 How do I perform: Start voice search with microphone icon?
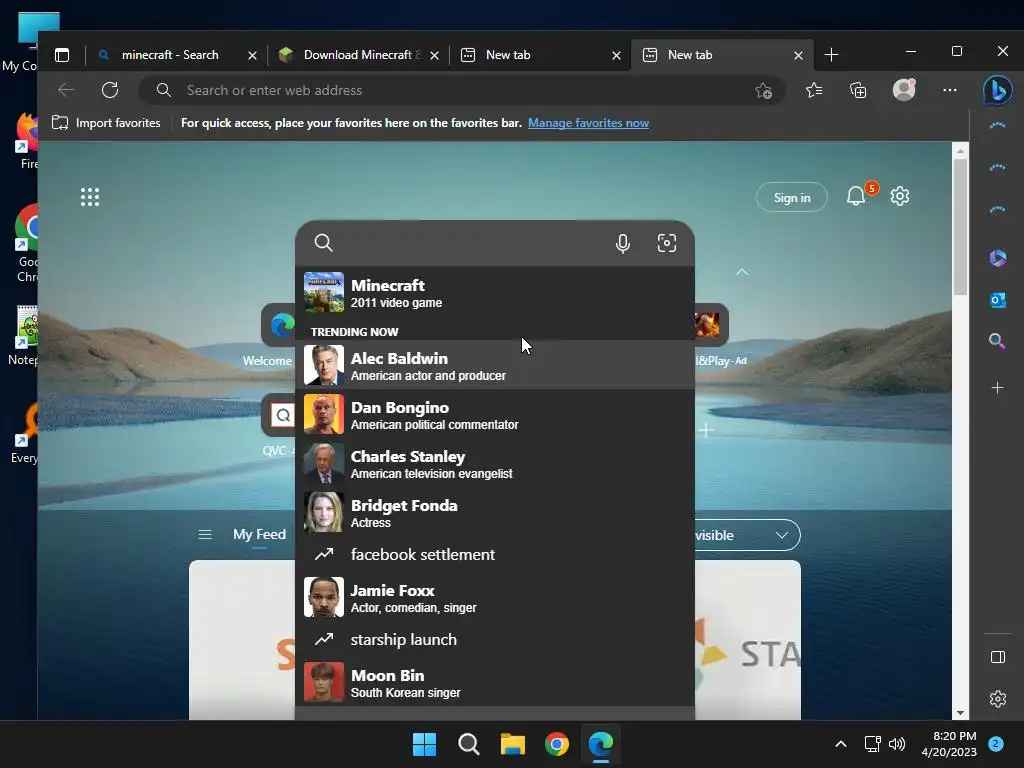point(623,244)
